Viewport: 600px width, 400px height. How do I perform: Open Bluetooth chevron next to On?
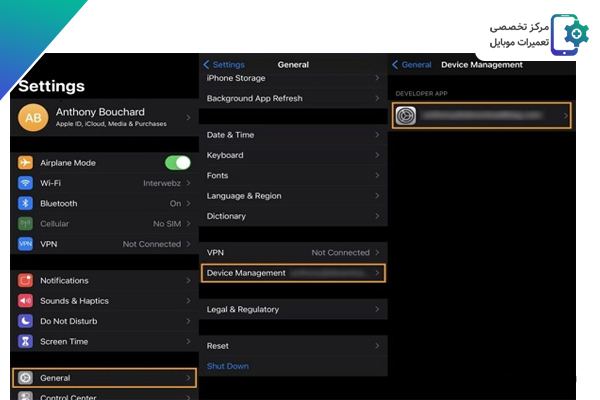tap(188, 203)
